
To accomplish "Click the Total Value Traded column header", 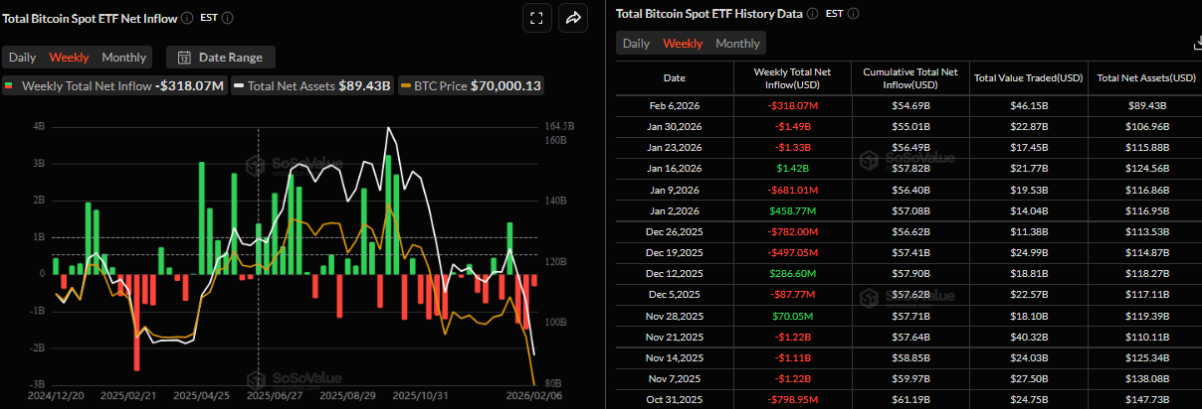I will click(1028, 77).
